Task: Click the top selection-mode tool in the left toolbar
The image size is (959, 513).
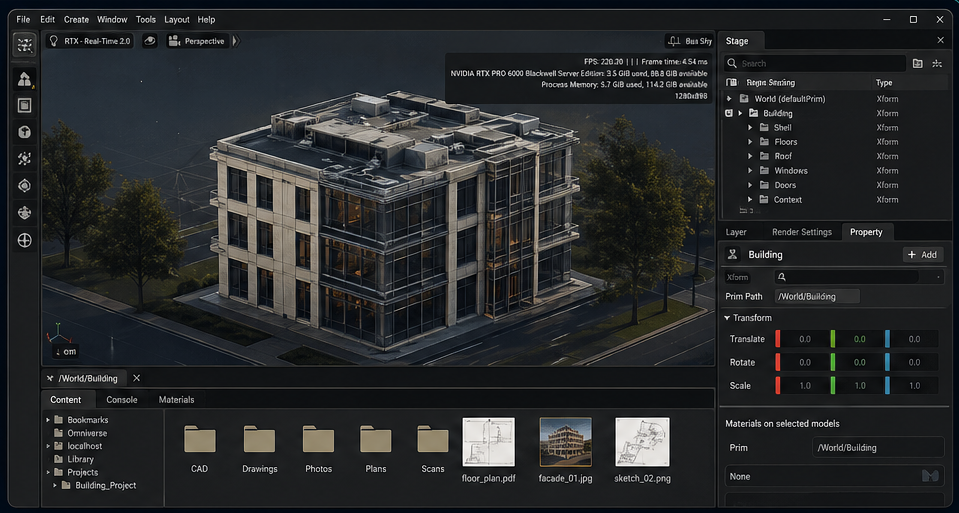Action: tap(24, 45)
